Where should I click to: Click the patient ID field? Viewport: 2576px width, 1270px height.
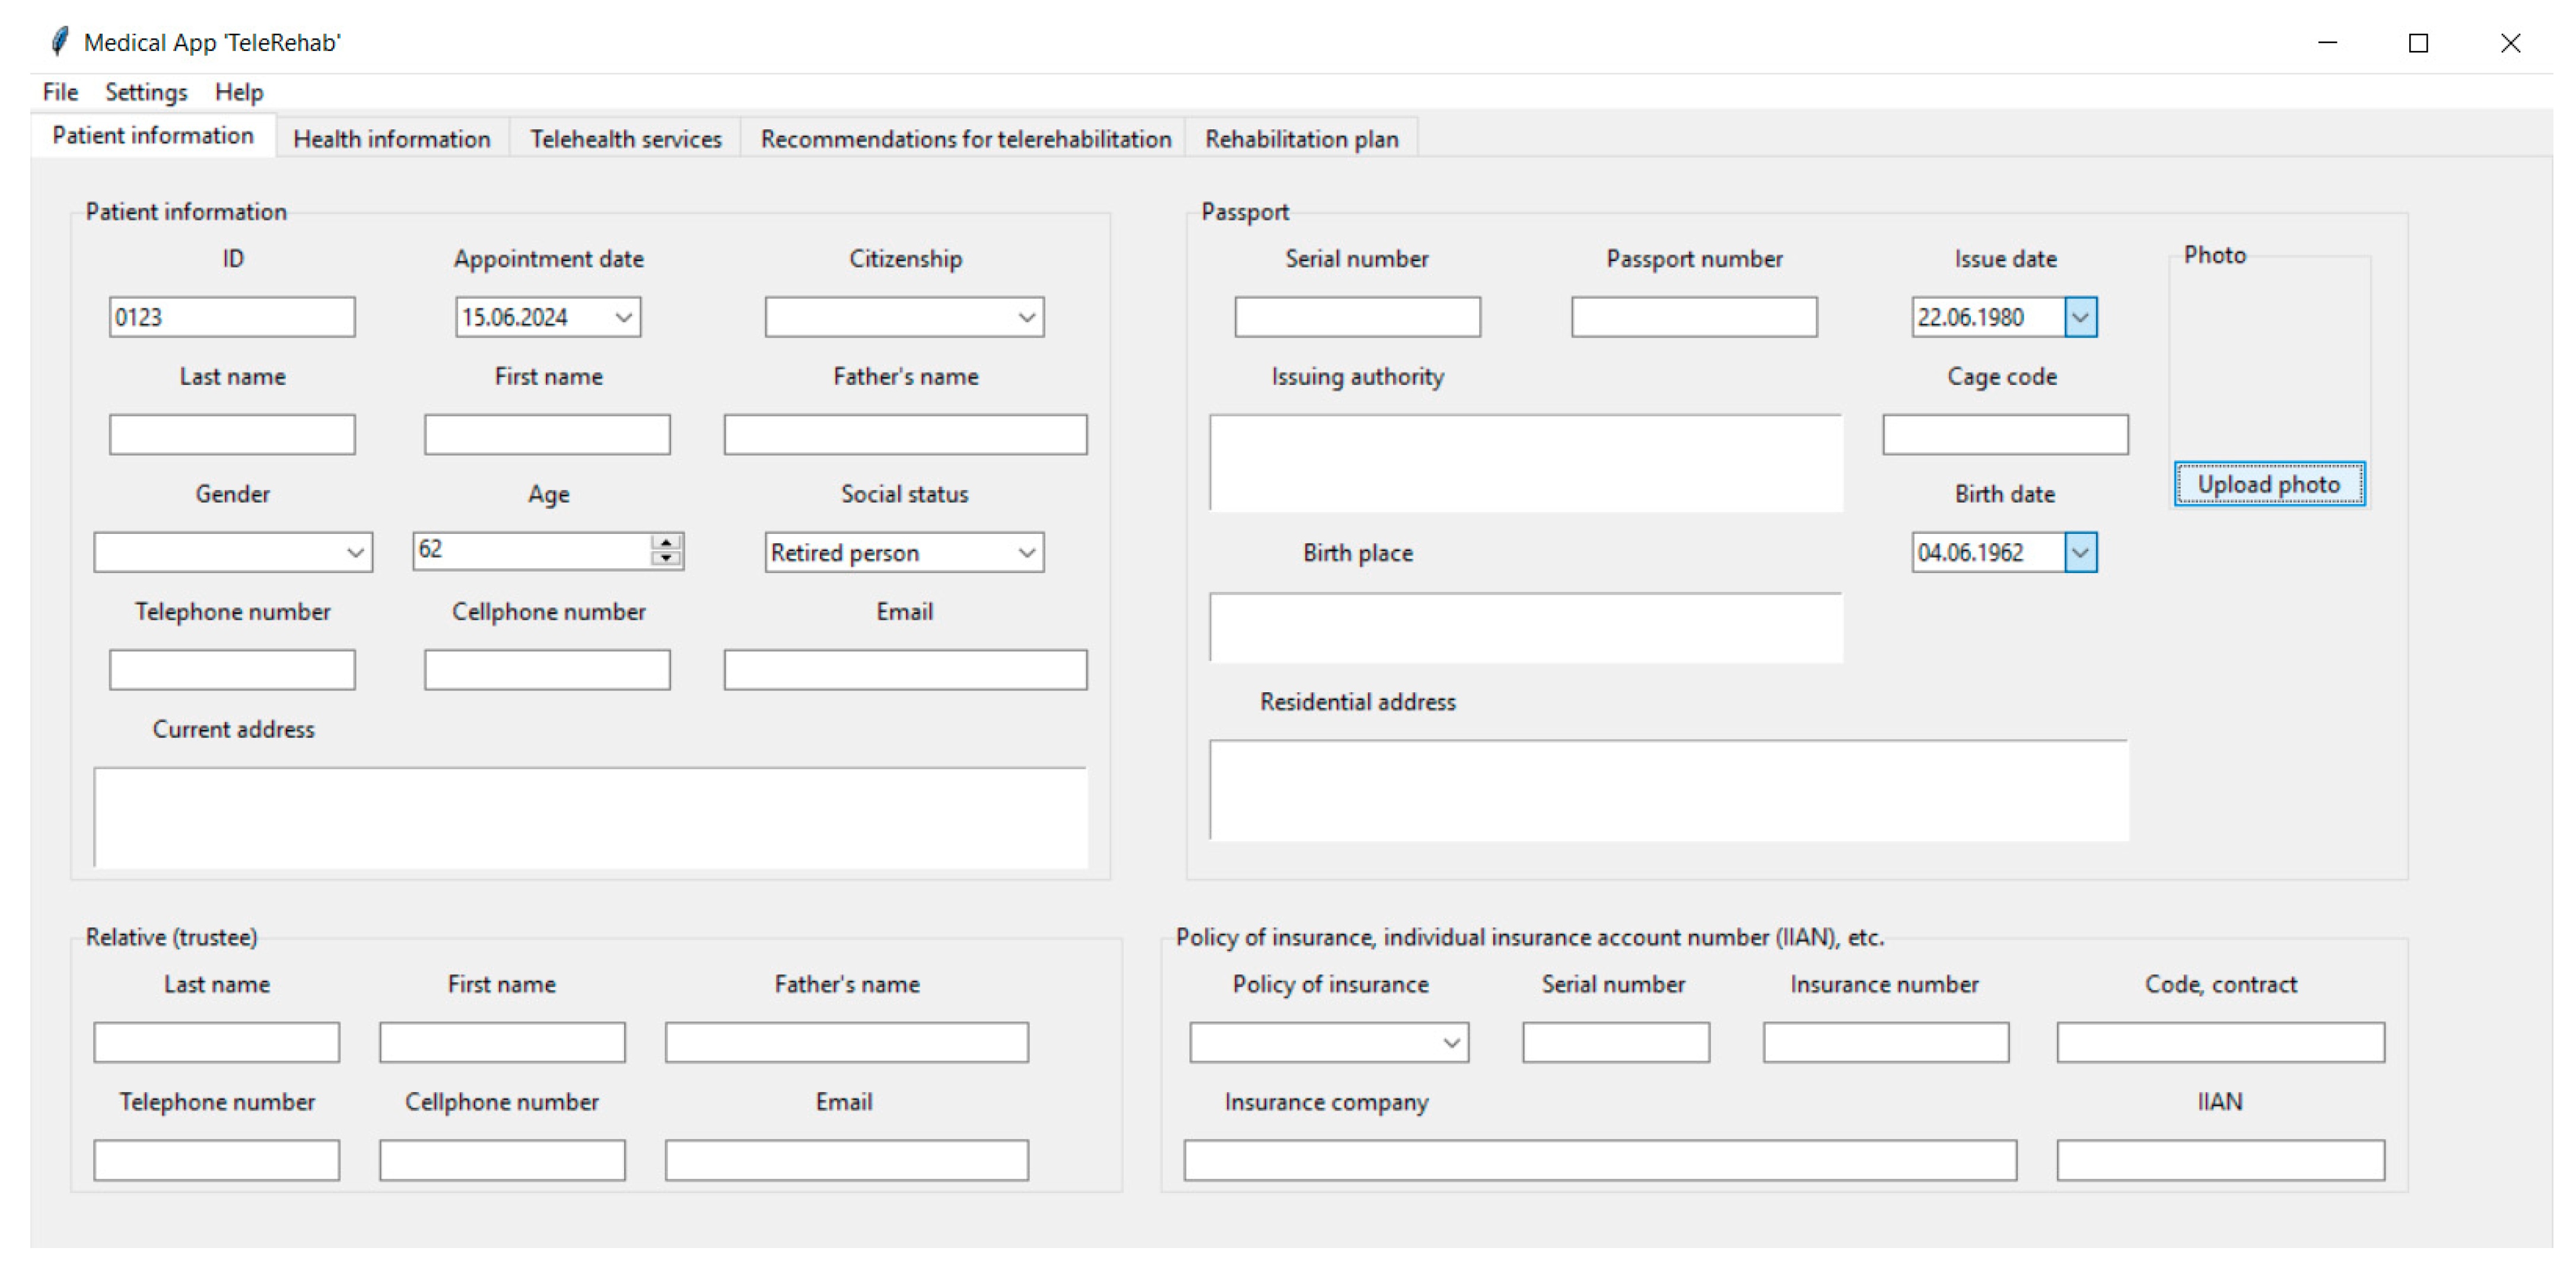[x=232, y=317]
